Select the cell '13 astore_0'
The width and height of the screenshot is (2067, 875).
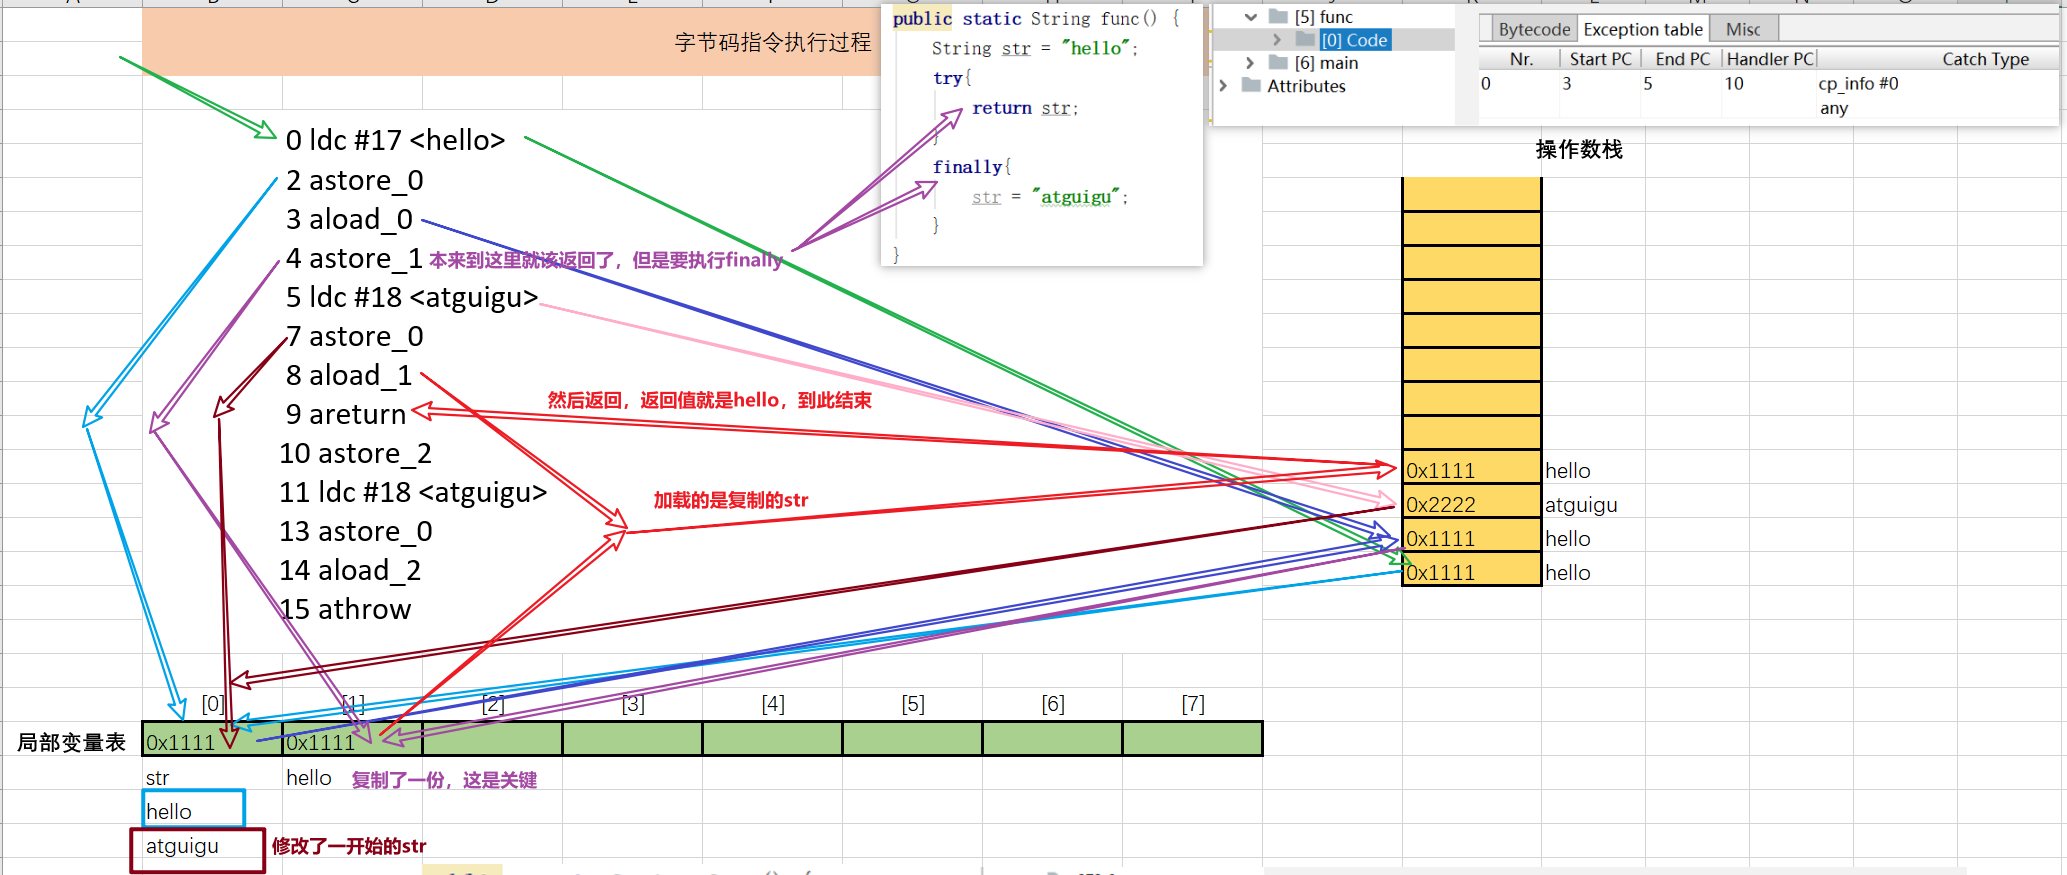(x=356, y=531)
